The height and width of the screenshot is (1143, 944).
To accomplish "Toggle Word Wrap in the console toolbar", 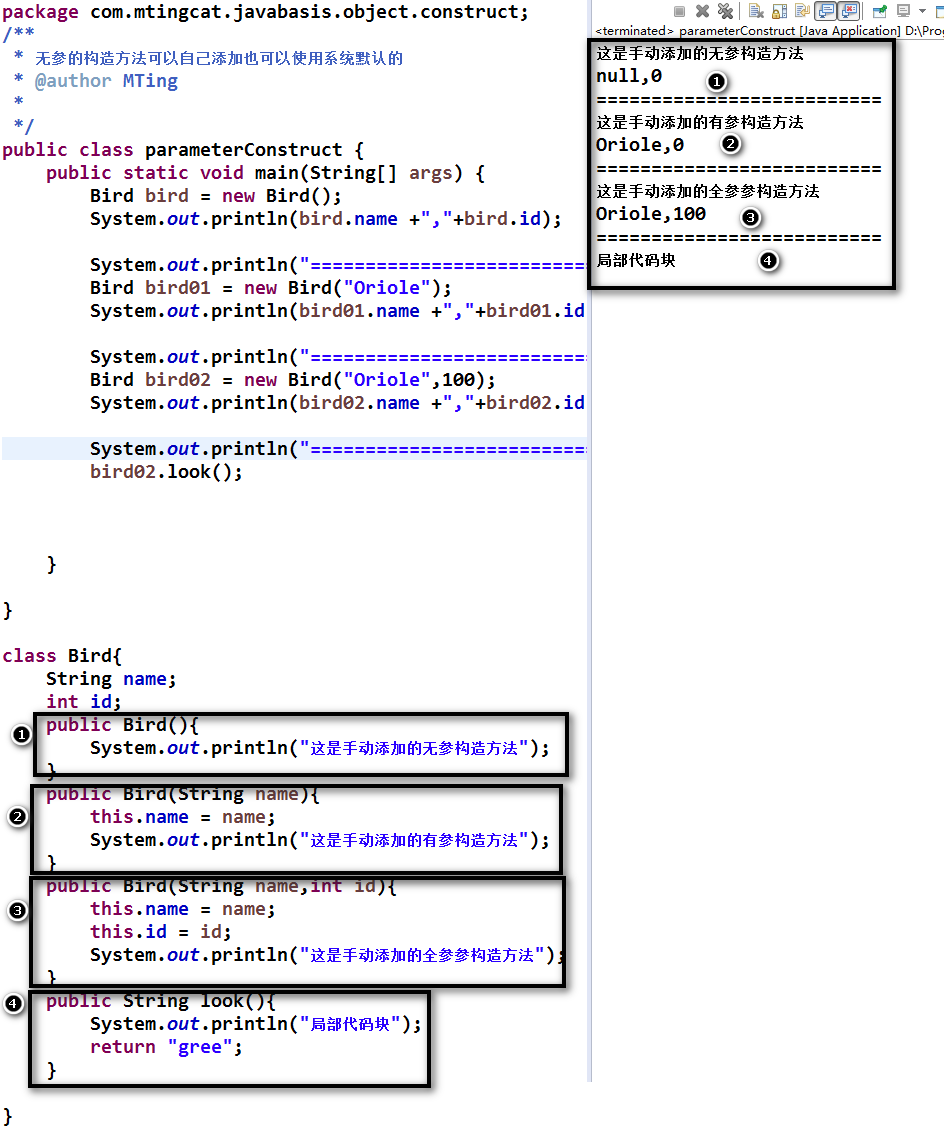I will point(803,11).
